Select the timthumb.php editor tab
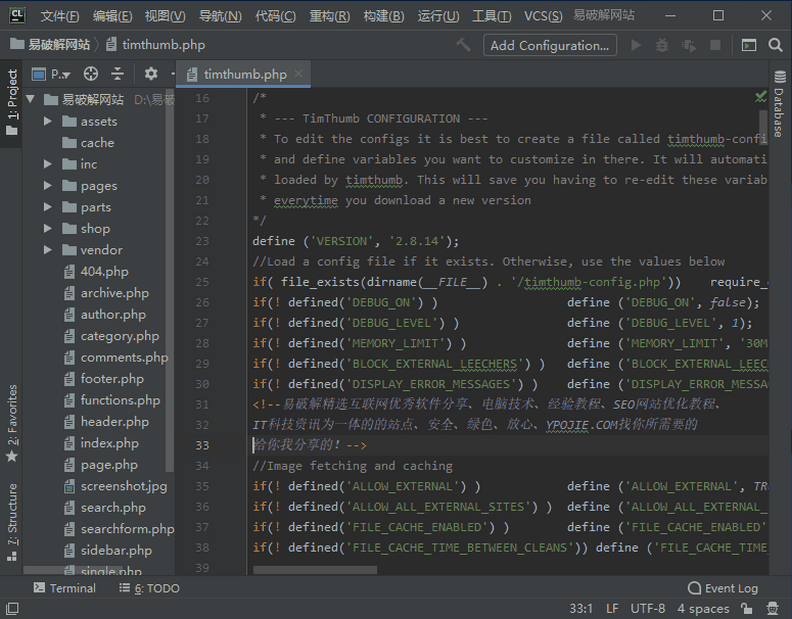This screenshot has width=792, height=619. 244,74
